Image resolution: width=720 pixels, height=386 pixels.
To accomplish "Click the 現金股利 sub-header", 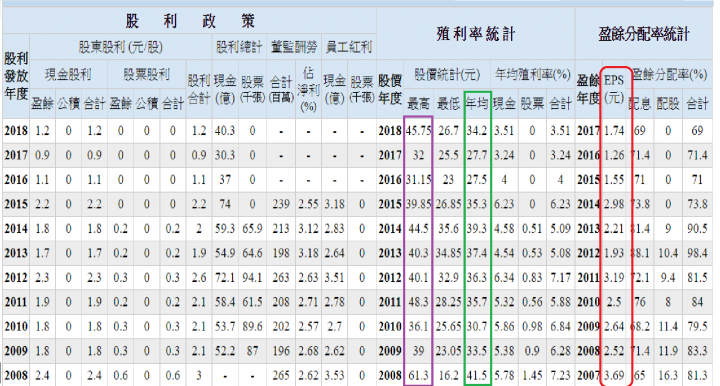I will [68, 74].
